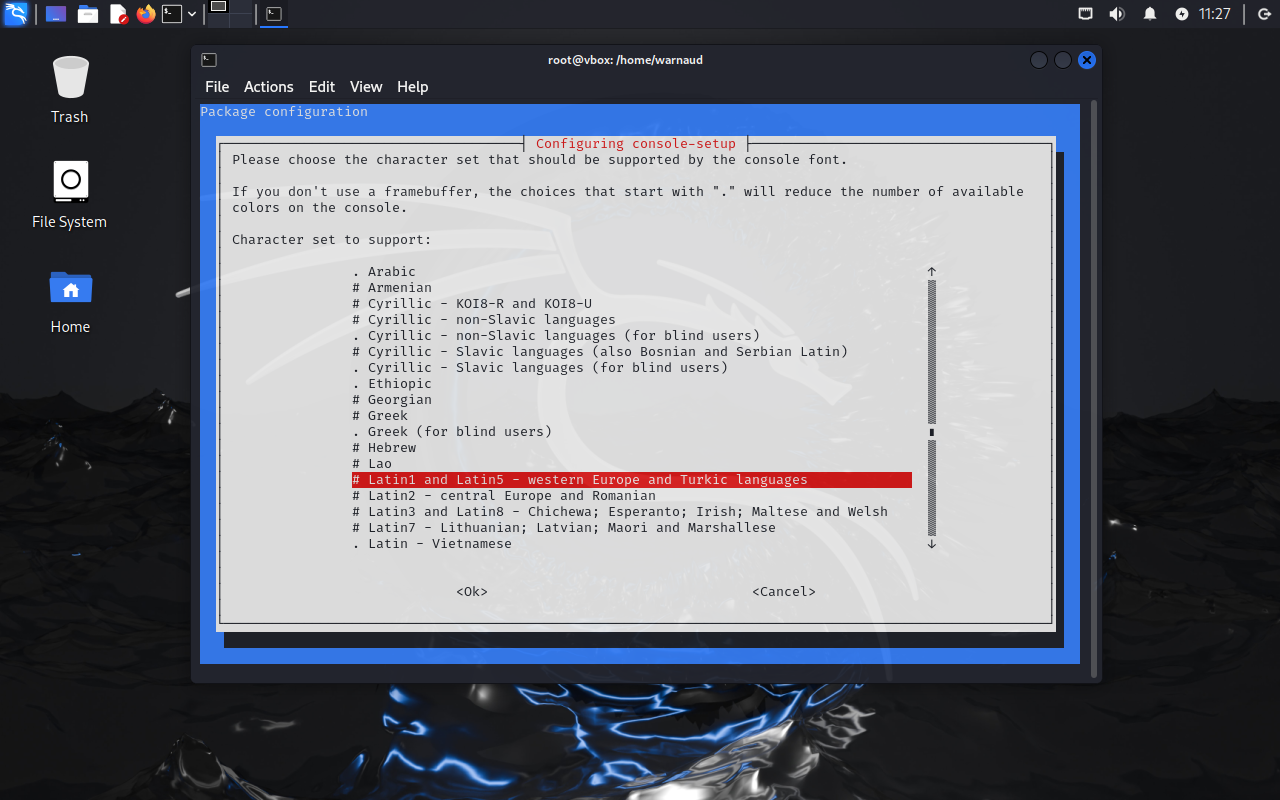Open the Actions menu
Screen dimensions: 1280x800
[x=268, y=87]
